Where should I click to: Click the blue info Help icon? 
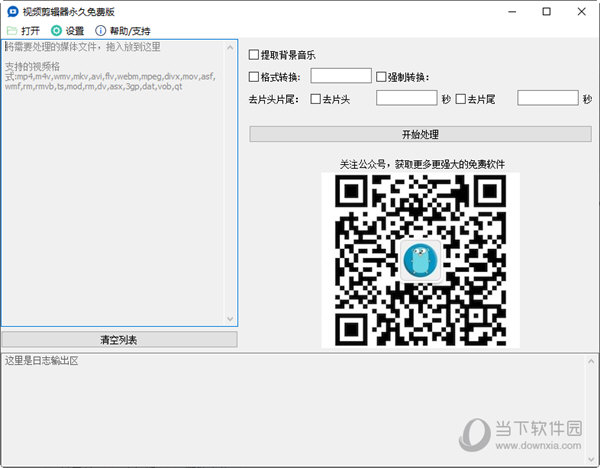(100, 31)
